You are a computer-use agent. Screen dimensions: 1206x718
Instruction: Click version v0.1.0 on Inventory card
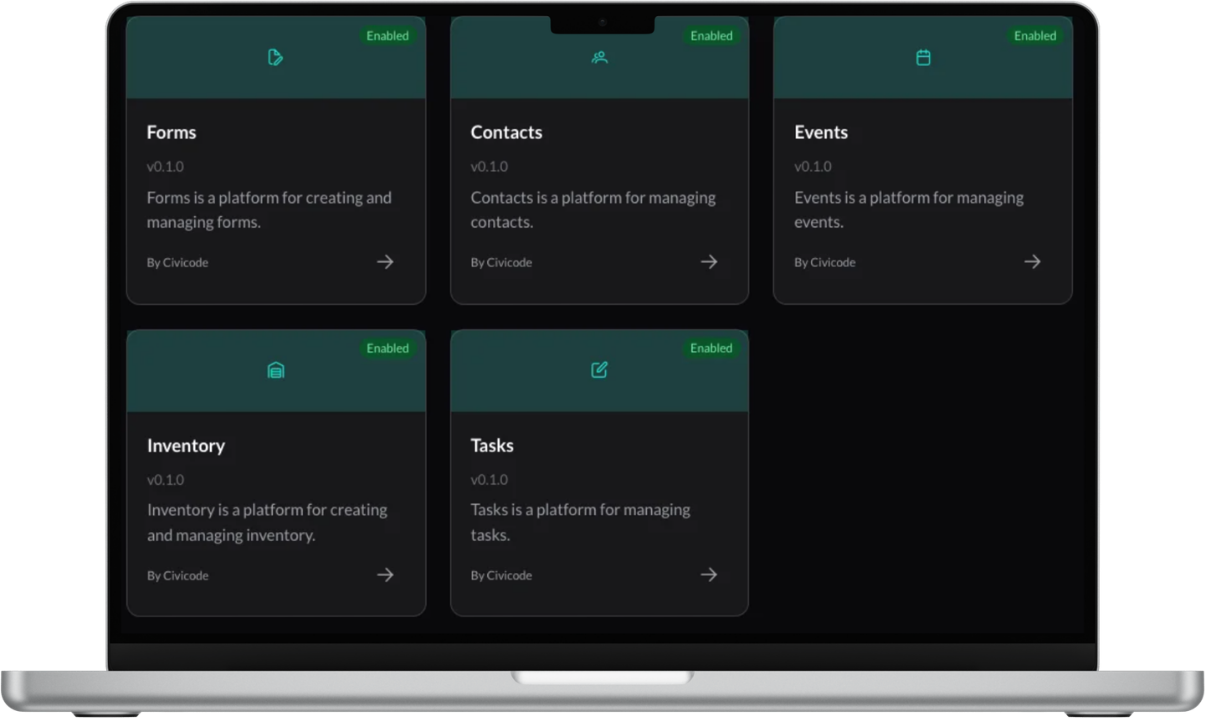coord(165,480)
